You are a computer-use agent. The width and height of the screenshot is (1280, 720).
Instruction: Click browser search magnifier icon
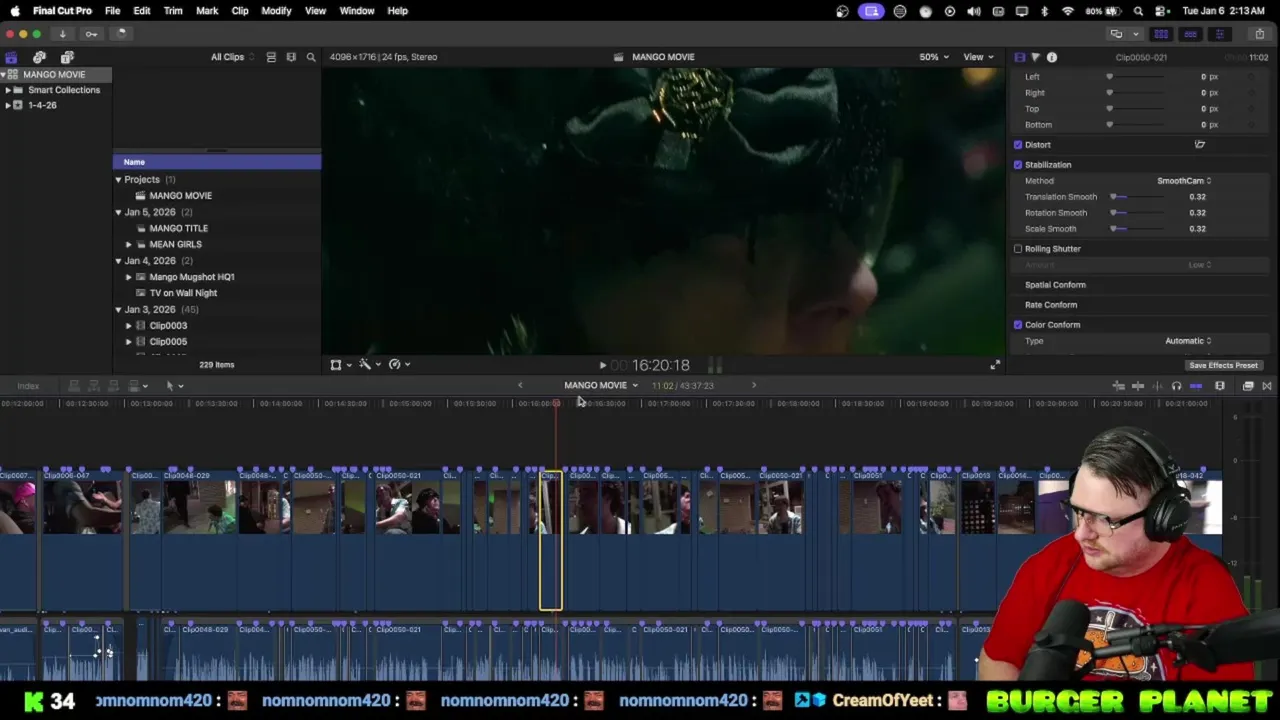[311, 57]
